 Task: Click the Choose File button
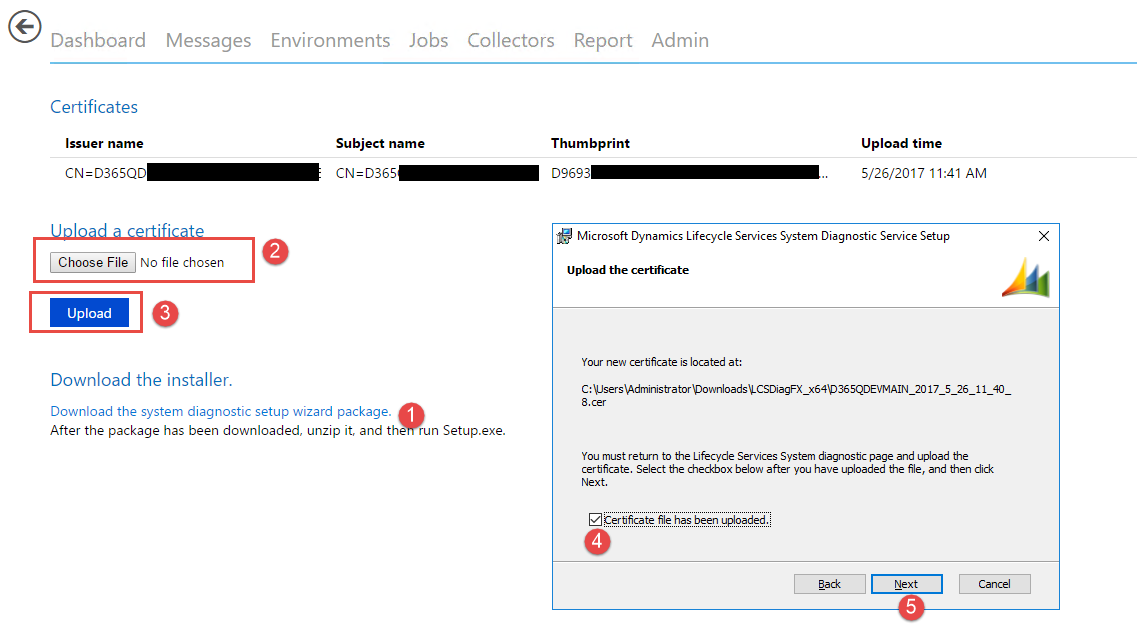93,262
